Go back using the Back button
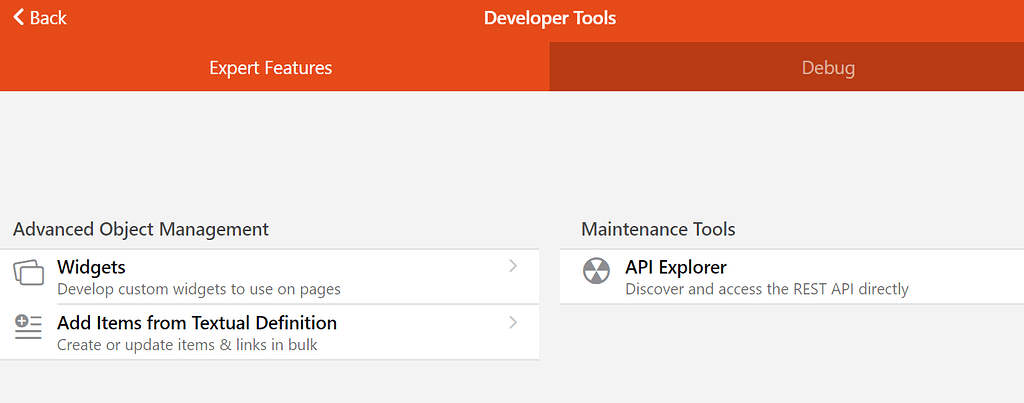The width and height of the screenshot is (1024, 403). [x=40, y=18]
